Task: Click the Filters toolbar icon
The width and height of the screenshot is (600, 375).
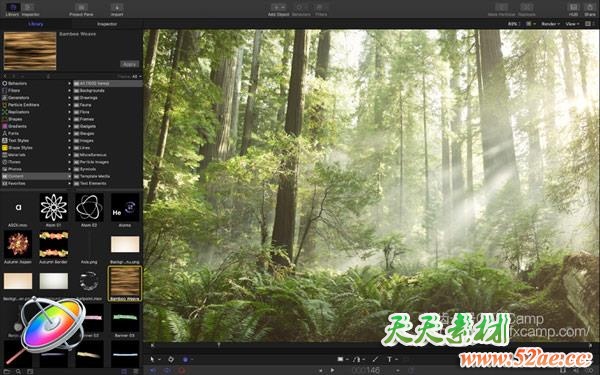Action: [x=321, y=7]
